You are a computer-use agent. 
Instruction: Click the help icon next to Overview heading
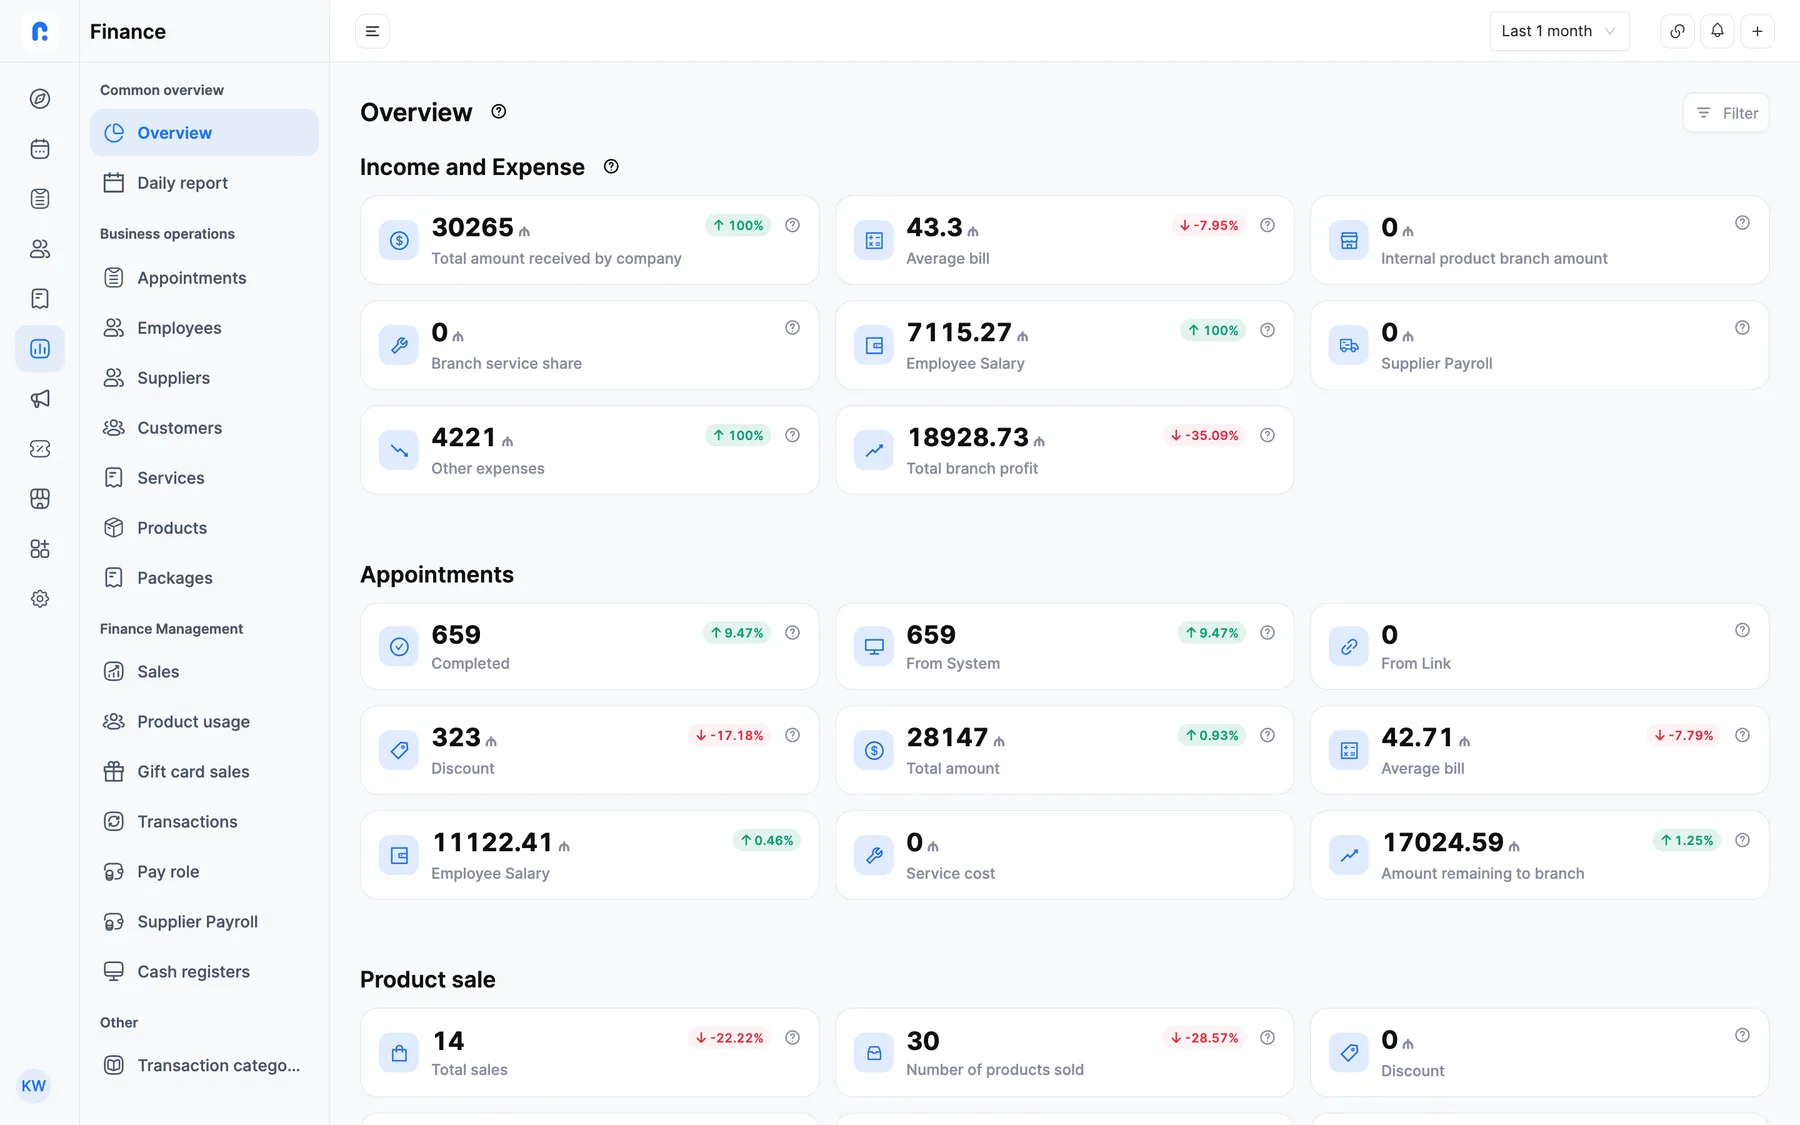point(499,112)
